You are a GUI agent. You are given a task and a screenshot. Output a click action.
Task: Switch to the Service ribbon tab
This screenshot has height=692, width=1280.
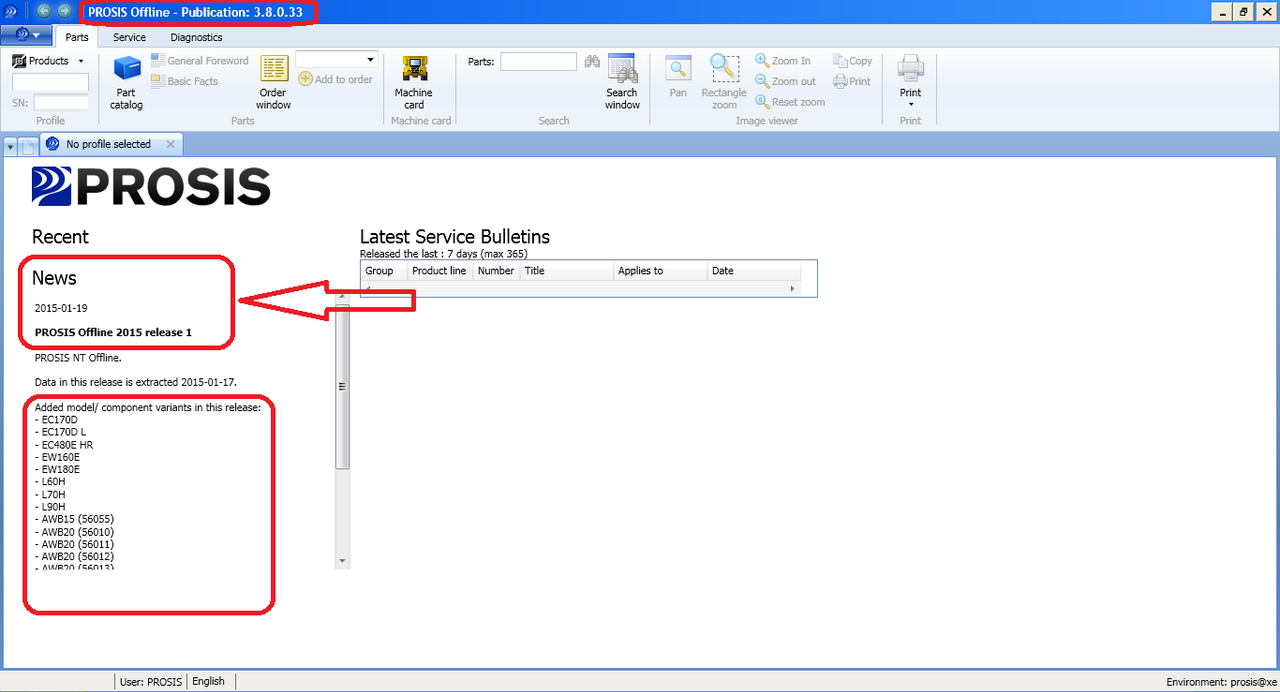pos(129,37)
